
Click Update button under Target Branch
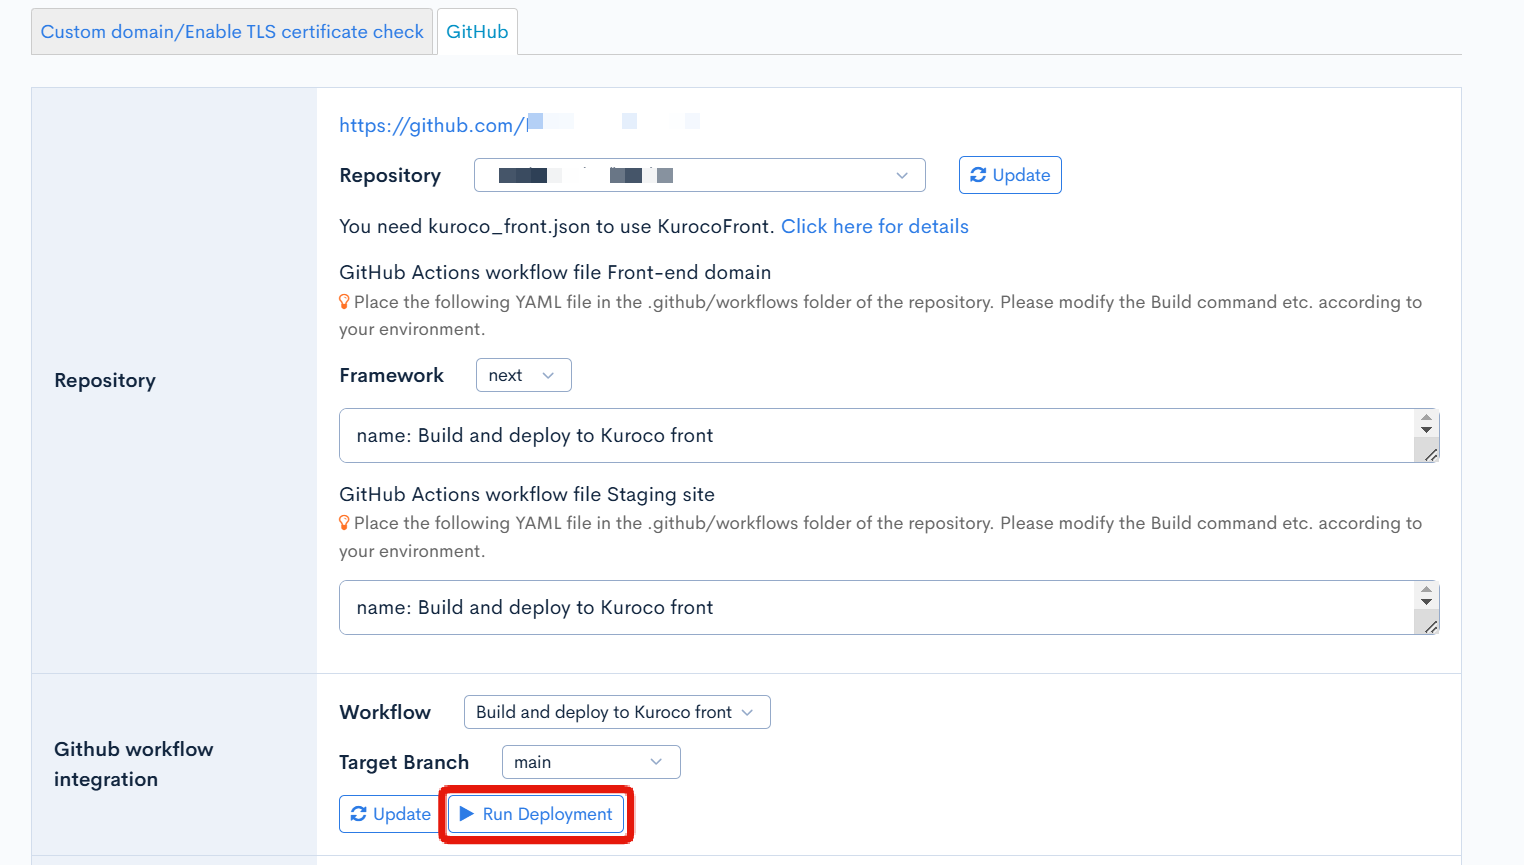pyautogui.click(x=390, y=814)
